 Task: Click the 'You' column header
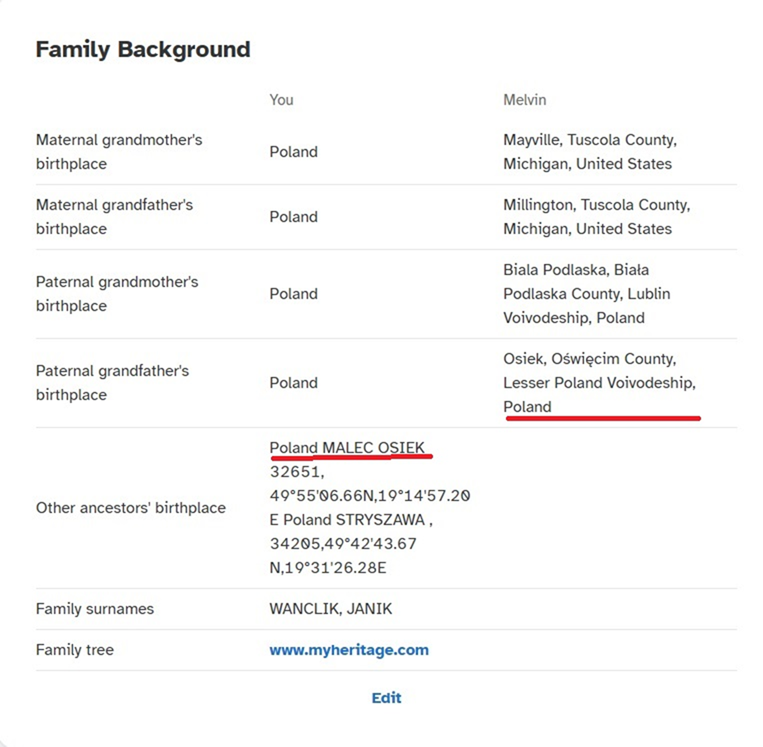click(281, 100)
